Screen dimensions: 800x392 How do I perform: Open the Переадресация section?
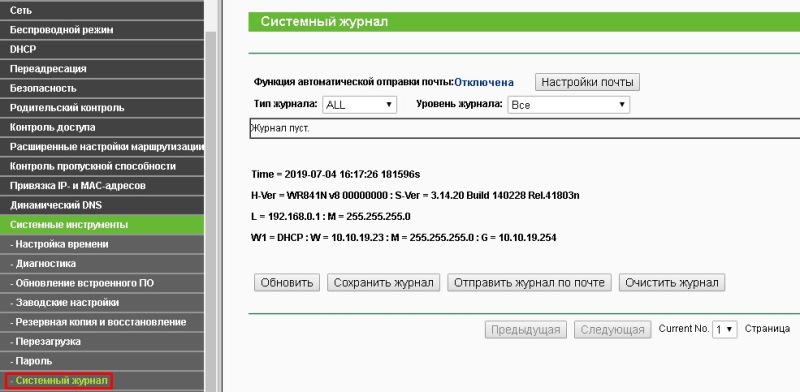point(102,68)
